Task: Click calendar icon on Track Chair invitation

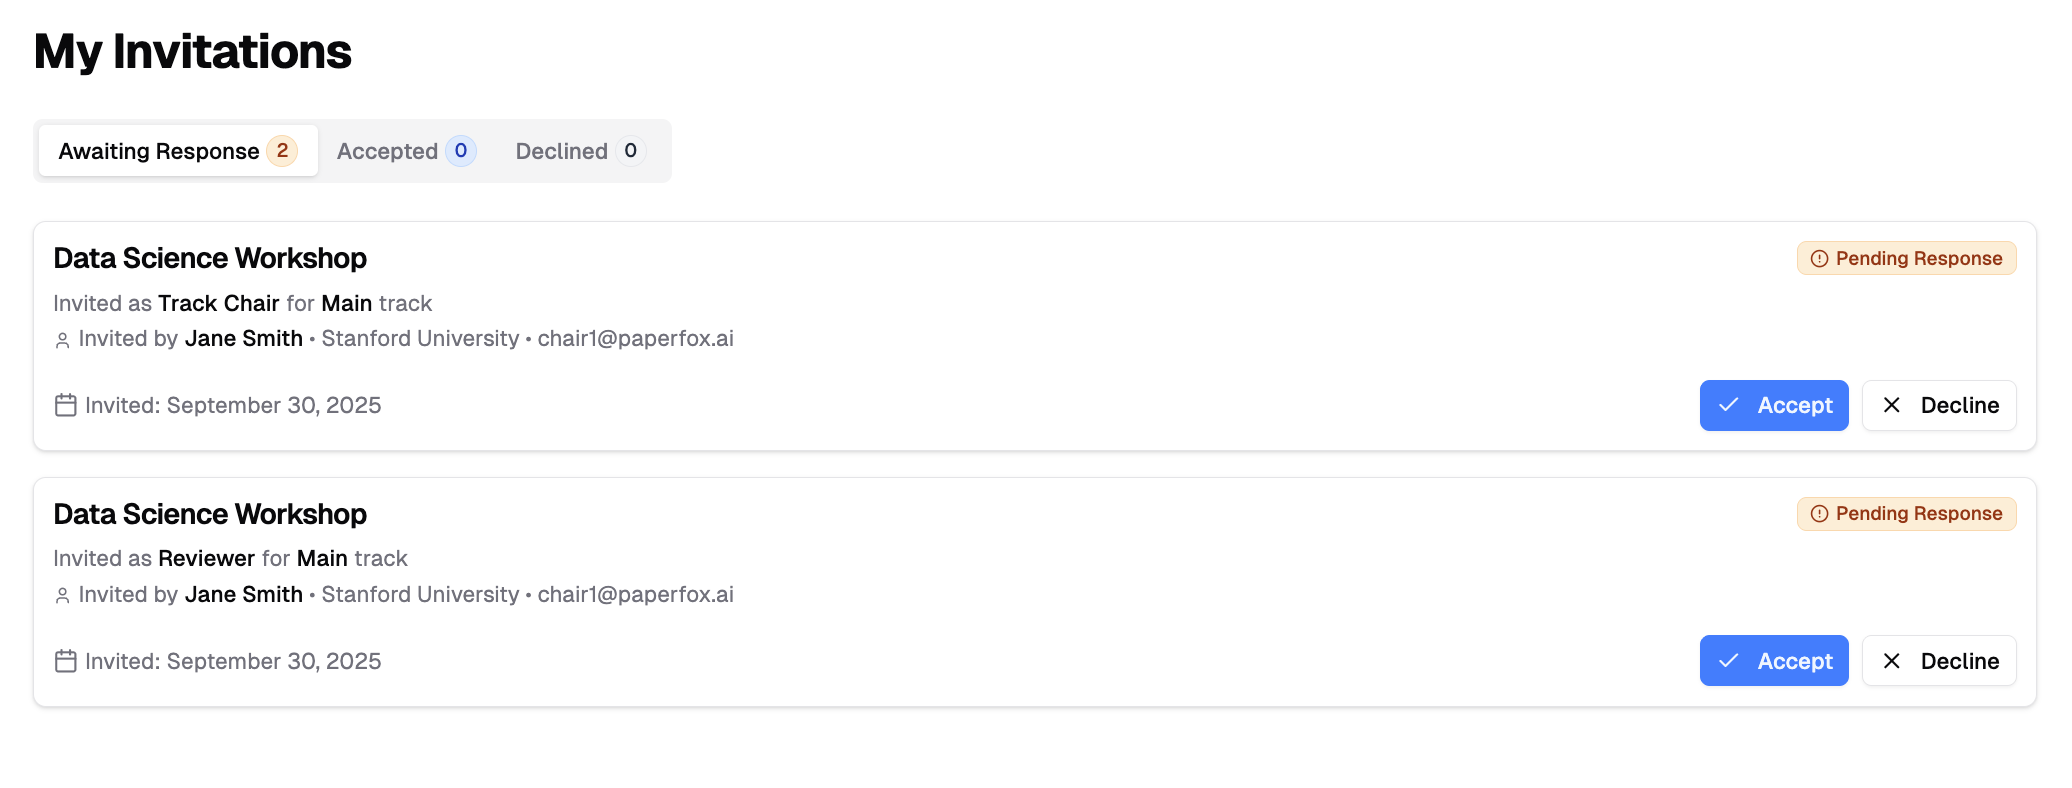Action: 66,405
